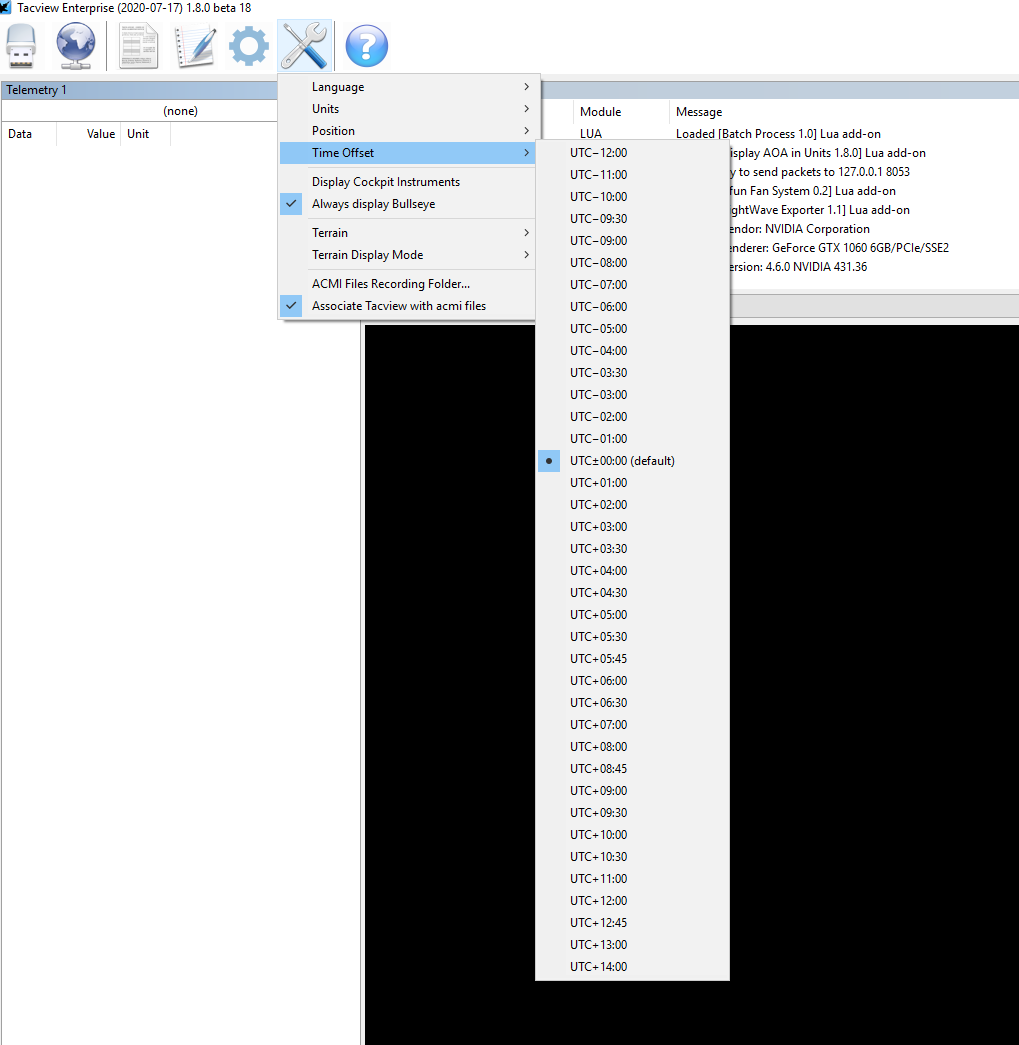Click the Value column header
This screenshot has width=1019, height=1045.
pyautogui.click(x=89, y=134)
